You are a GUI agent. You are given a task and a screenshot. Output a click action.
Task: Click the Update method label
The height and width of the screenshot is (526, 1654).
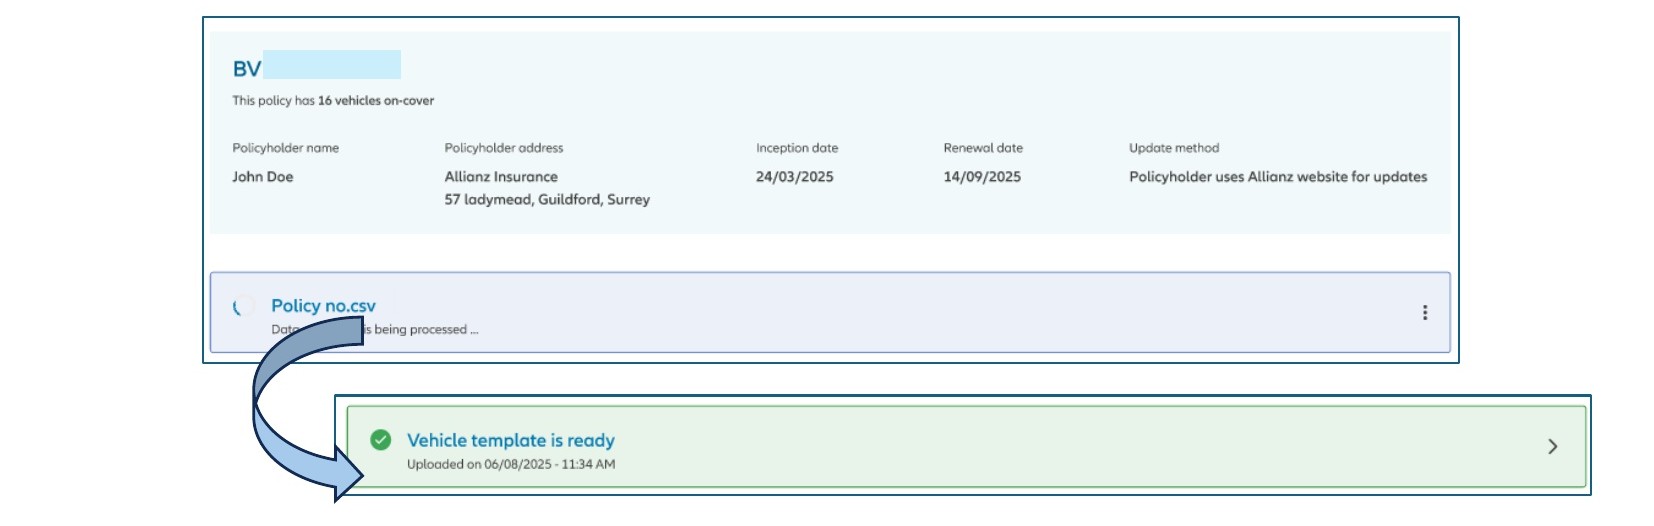click(1174, 148)
